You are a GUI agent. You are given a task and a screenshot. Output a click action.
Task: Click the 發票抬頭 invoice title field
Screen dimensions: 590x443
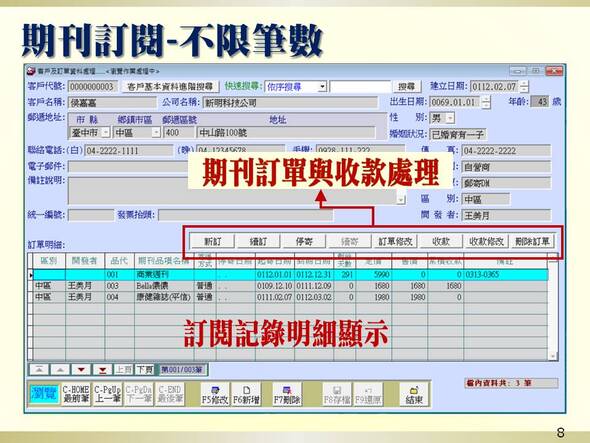pyautogui.click(x=245, y=215)
